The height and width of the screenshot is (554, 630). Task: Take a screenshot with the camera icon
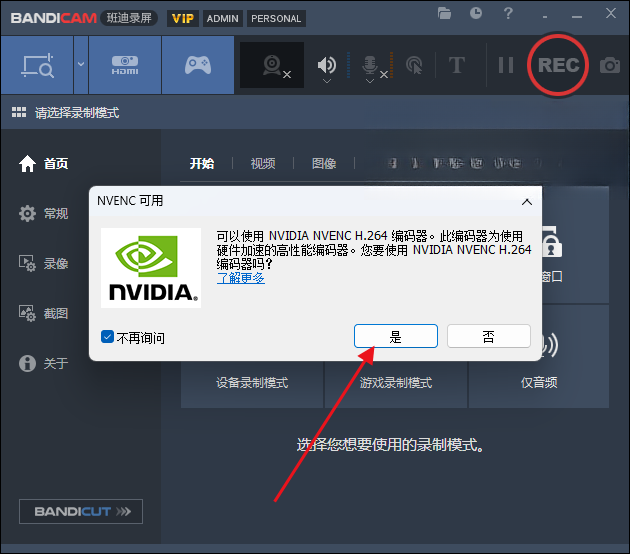610,65
